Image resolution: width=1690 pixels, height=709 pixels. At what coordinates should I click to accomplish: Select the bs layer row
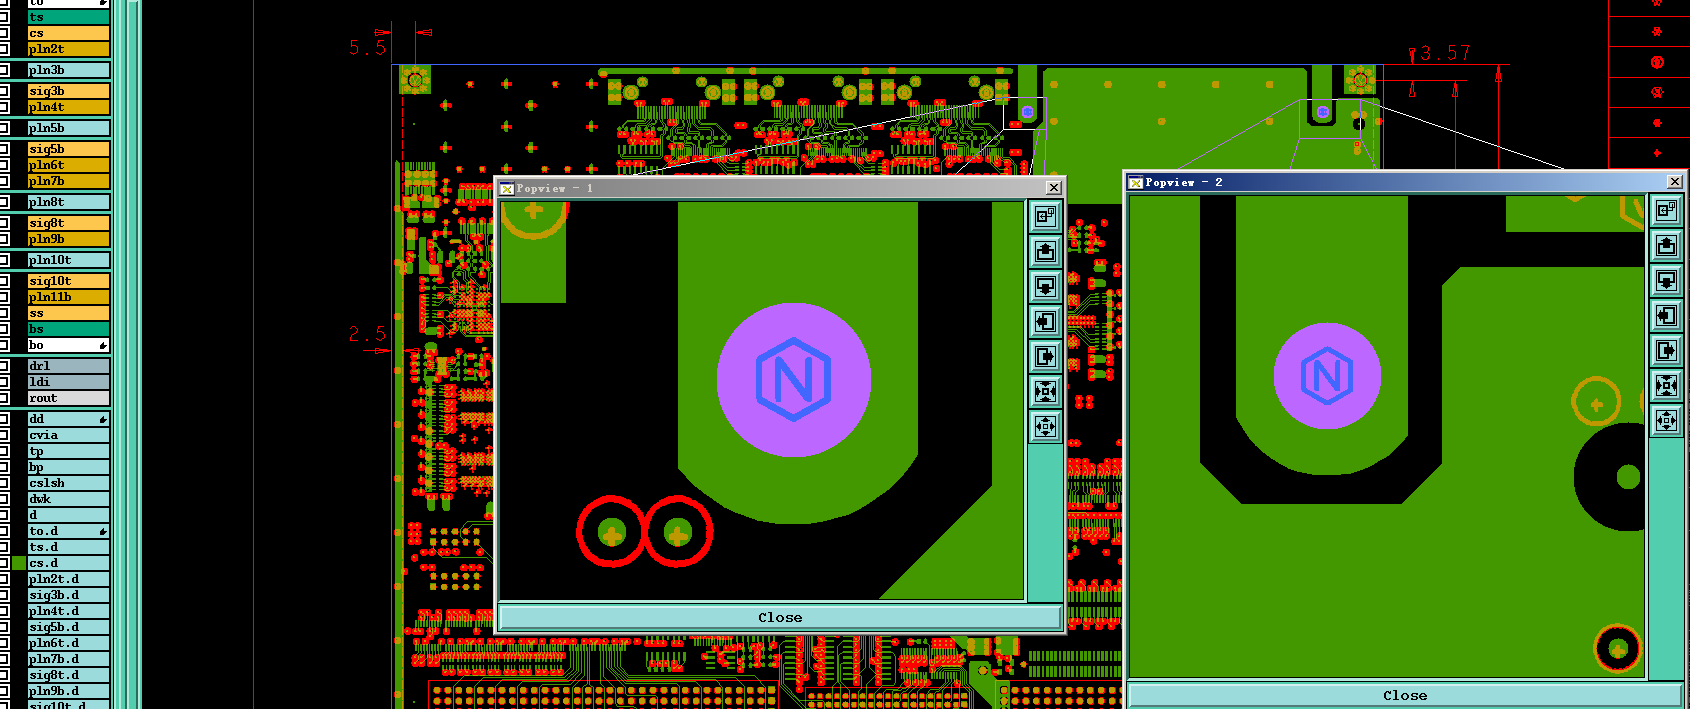pos(68,329)
